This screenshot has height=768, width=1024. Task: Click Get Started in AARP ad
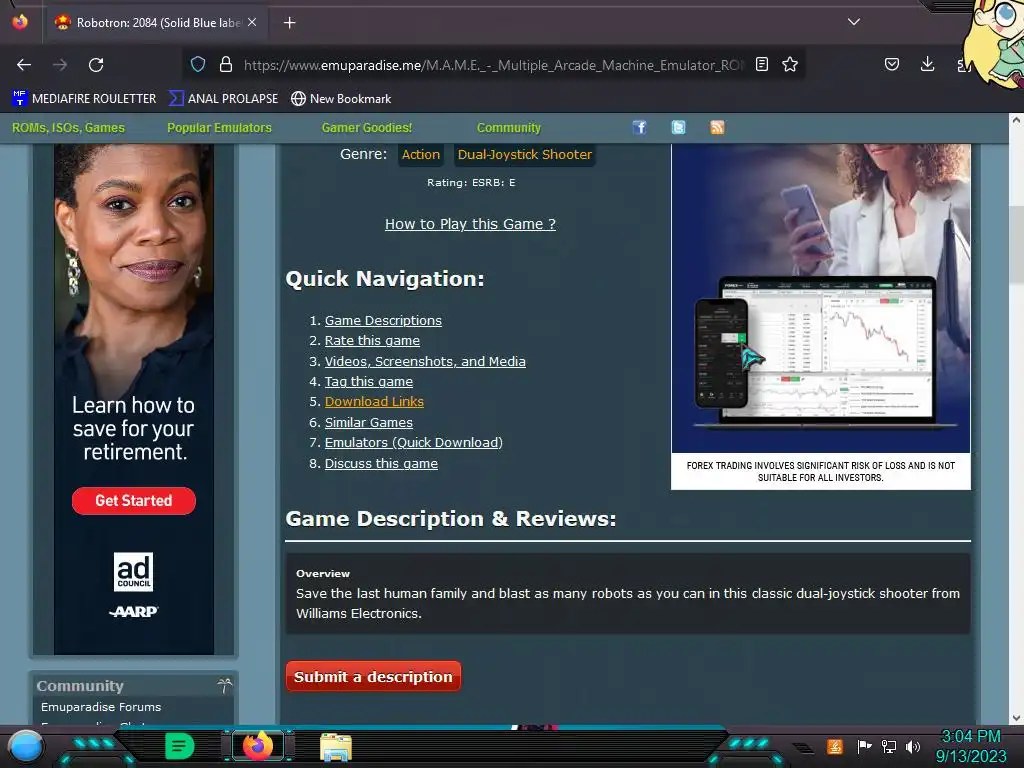coord(134,501)
